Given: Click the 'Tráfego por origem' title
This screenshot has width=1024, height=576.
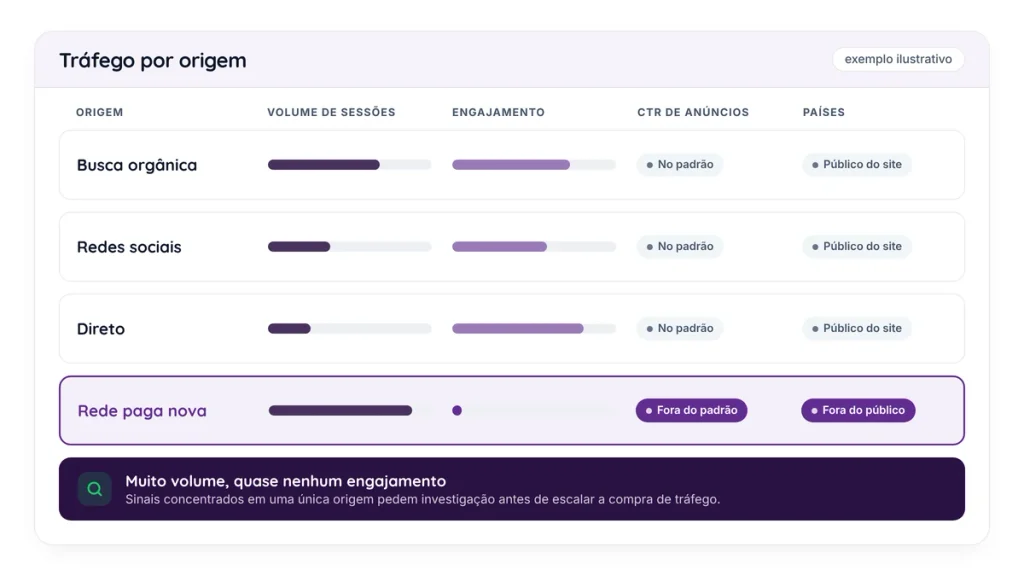Looking at the screenshot, I should [x=153, y=60].
